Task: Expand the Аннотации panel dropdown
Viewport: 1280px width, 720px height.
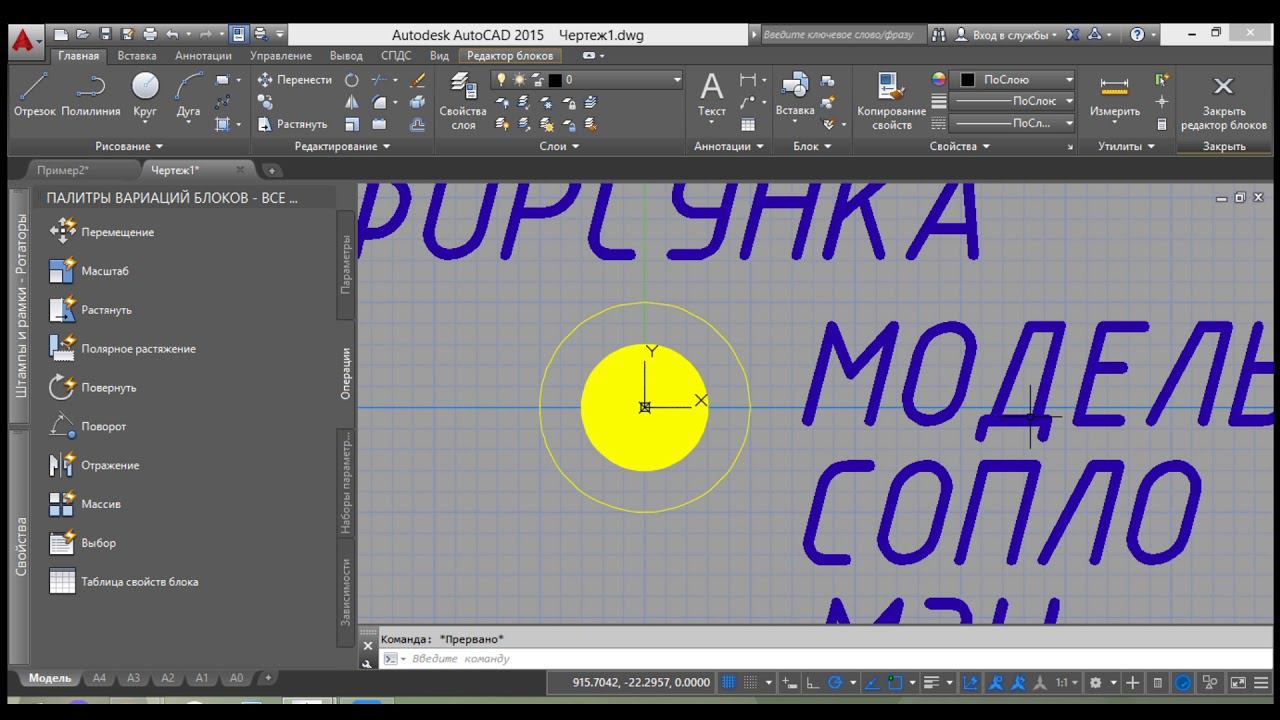Action: pos(729,146)
